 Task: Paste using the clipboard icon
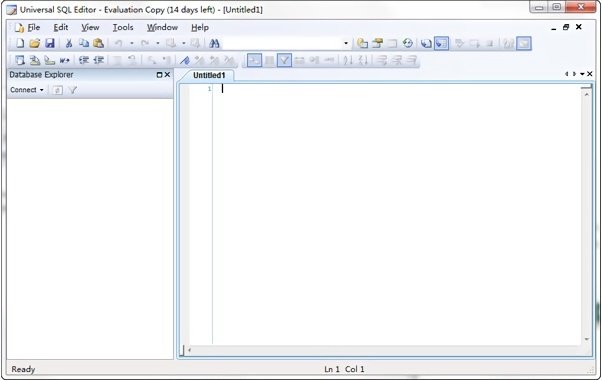[x=98, y=43]
